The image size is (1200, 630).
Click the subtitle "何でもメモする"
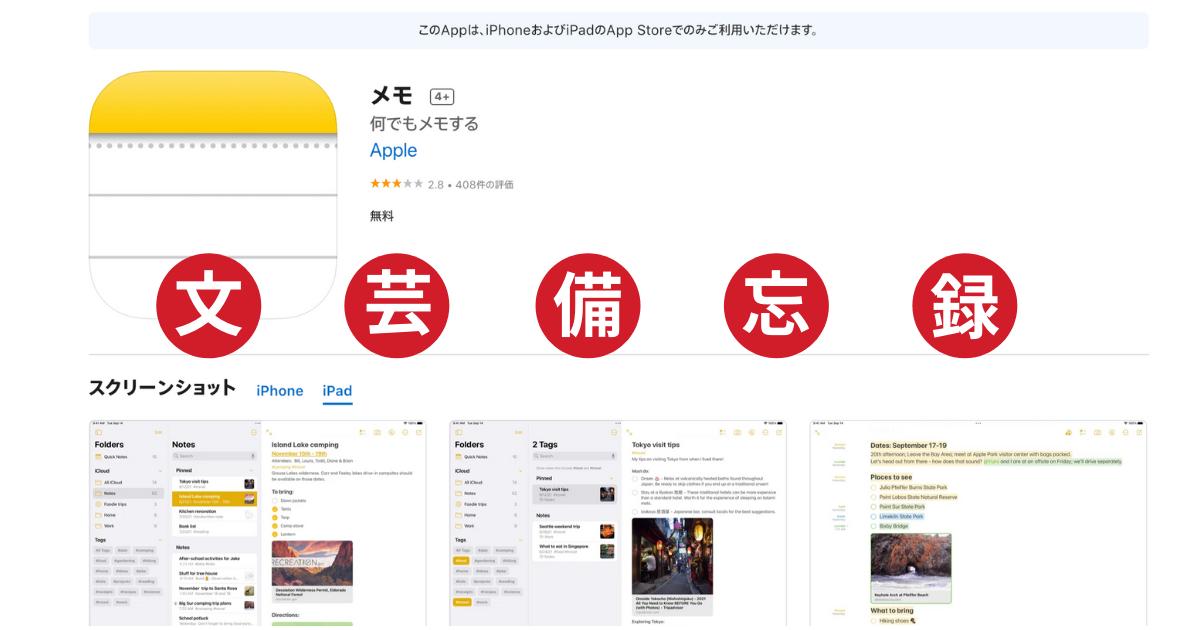[424, 124]
